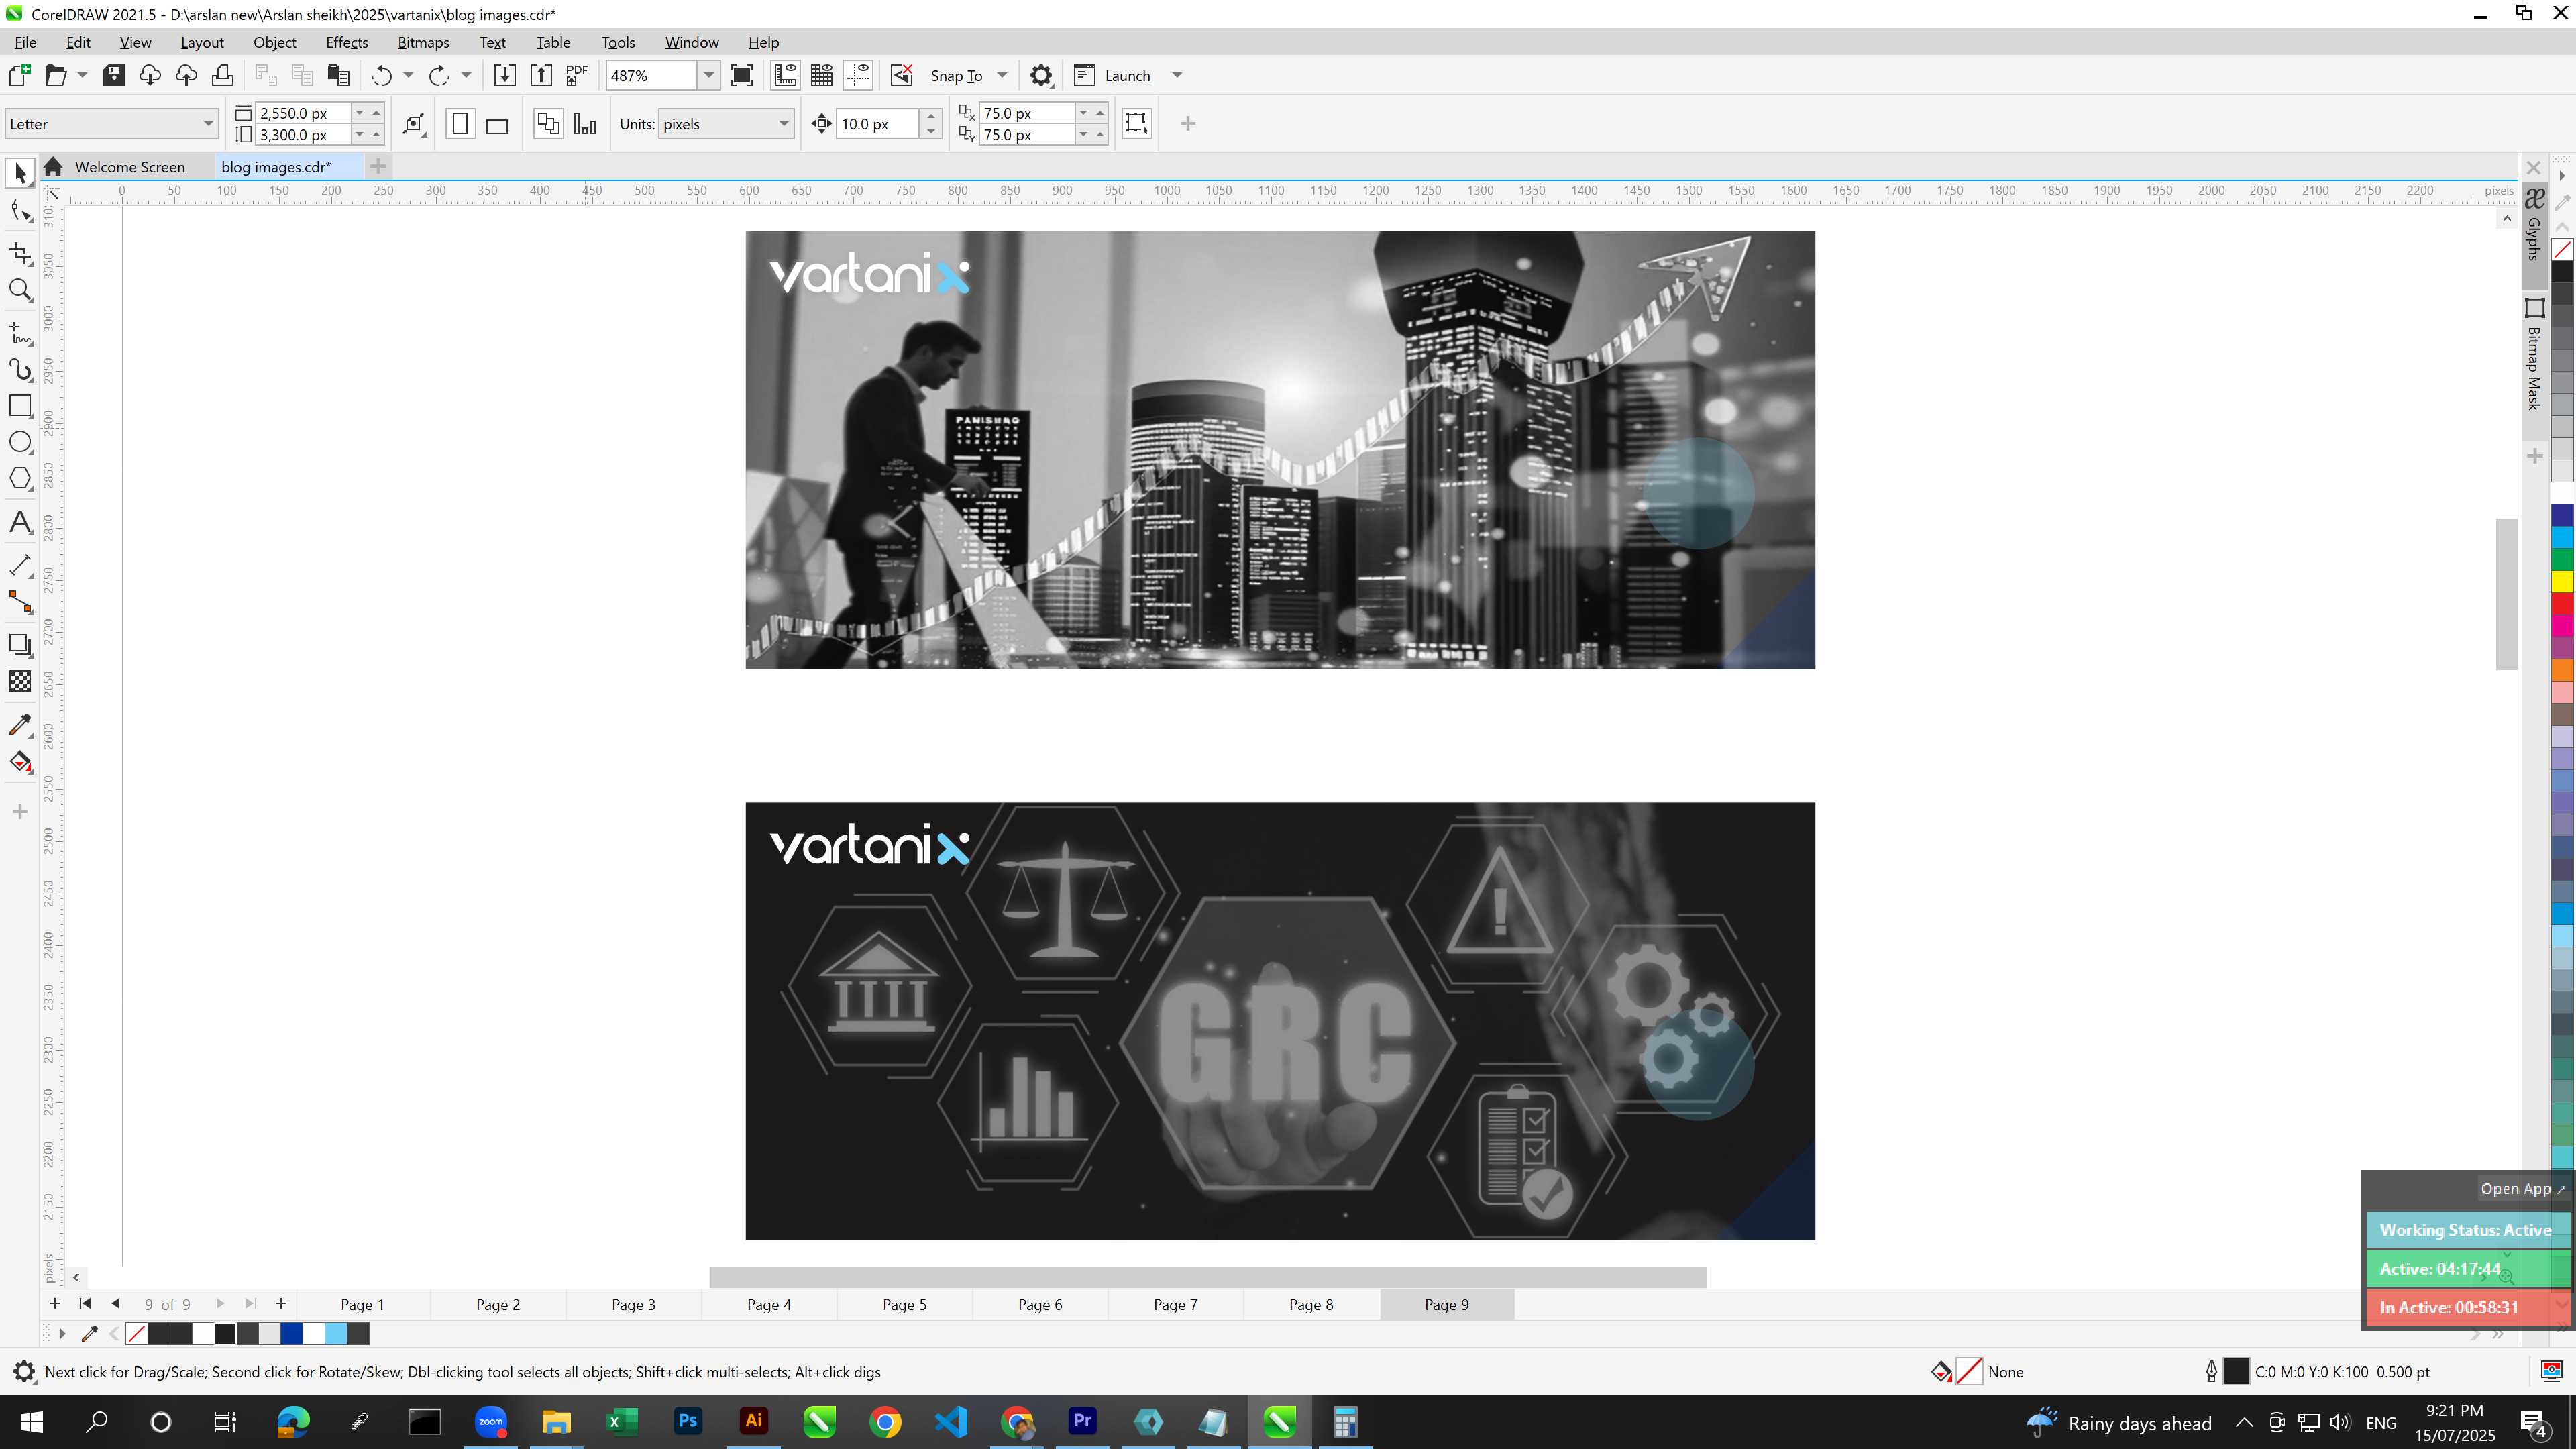Open the Object menu
The image size is (2576, 1449).
(274, 42)
